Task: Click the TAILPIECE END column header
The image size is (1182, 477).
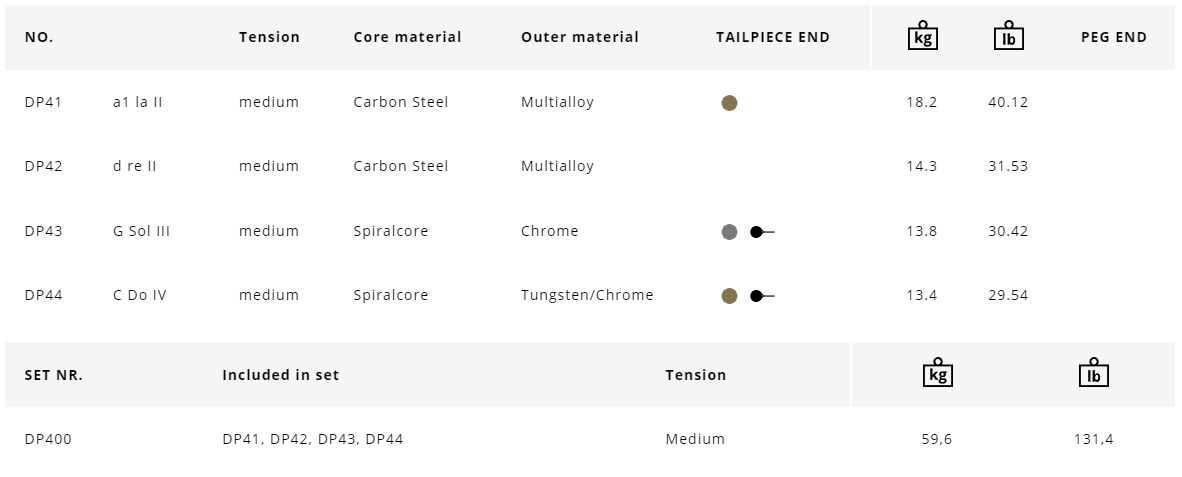Action: click(772, 37)
